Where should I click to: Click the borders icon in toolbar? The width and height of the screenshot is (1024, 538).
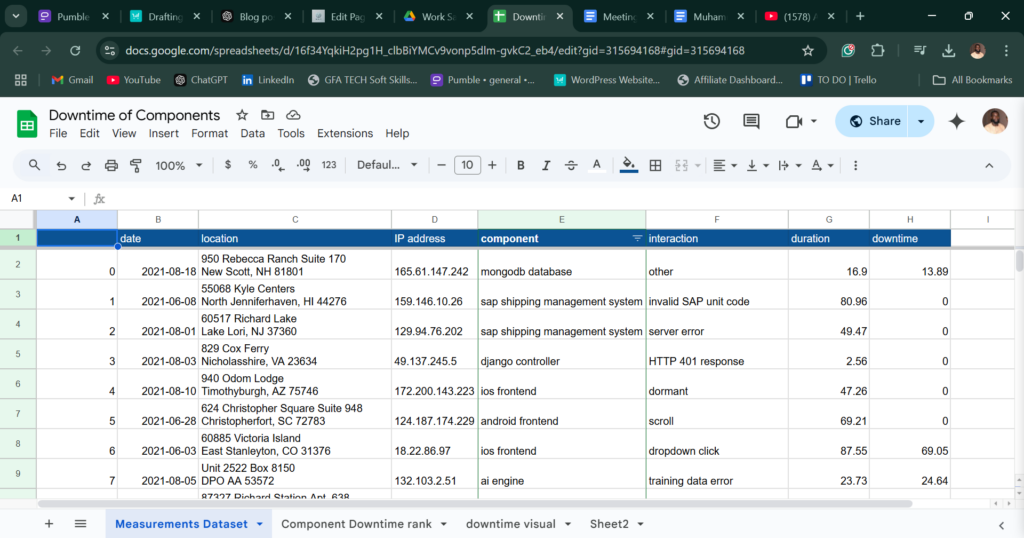coord(655,165)
